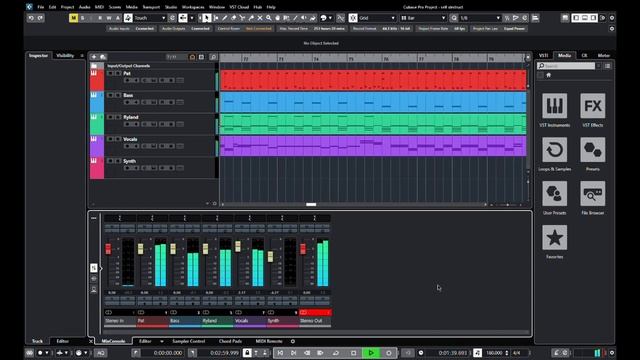Image resolution: width=640 pixels, height=360 pixels.
Task: Click the Audio Inputs status item
Action: 131,29
